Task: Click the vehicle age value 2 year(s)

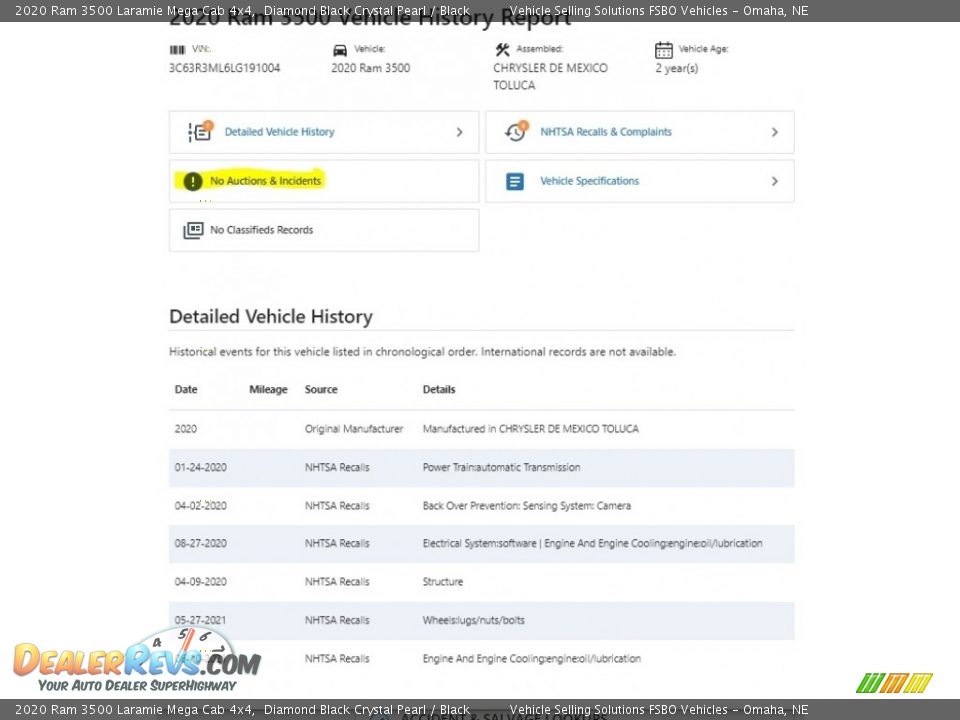Action: (677, 68)
